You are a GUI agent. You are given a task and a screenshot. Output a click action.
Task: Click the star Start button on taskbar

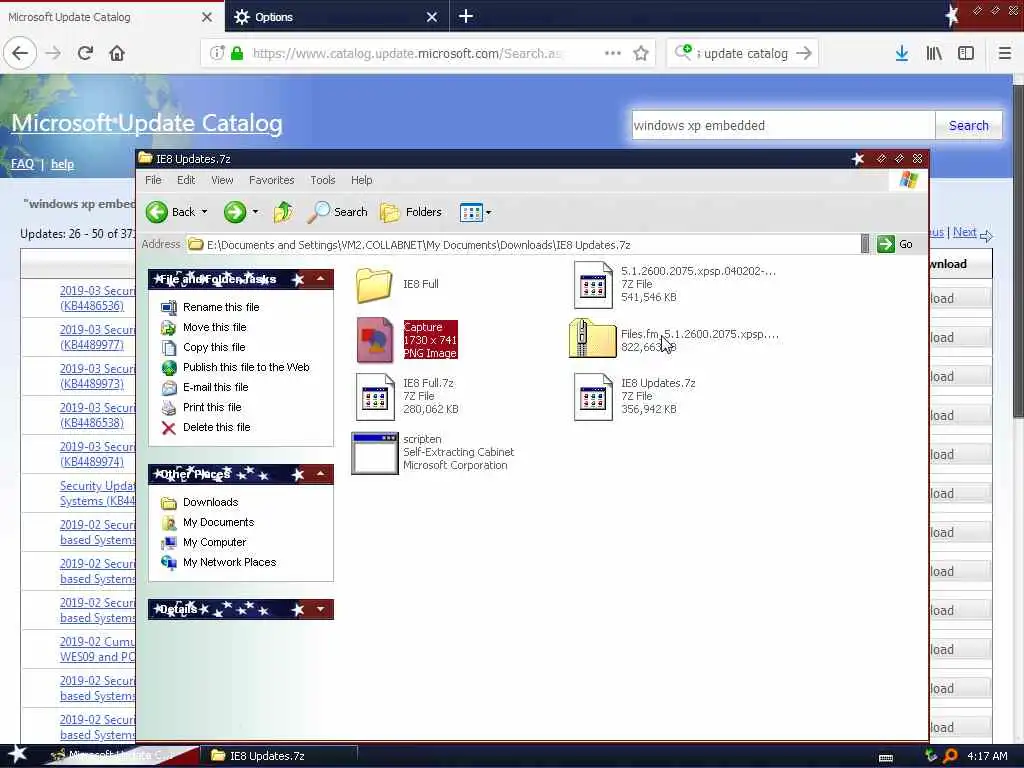(18, 754)
